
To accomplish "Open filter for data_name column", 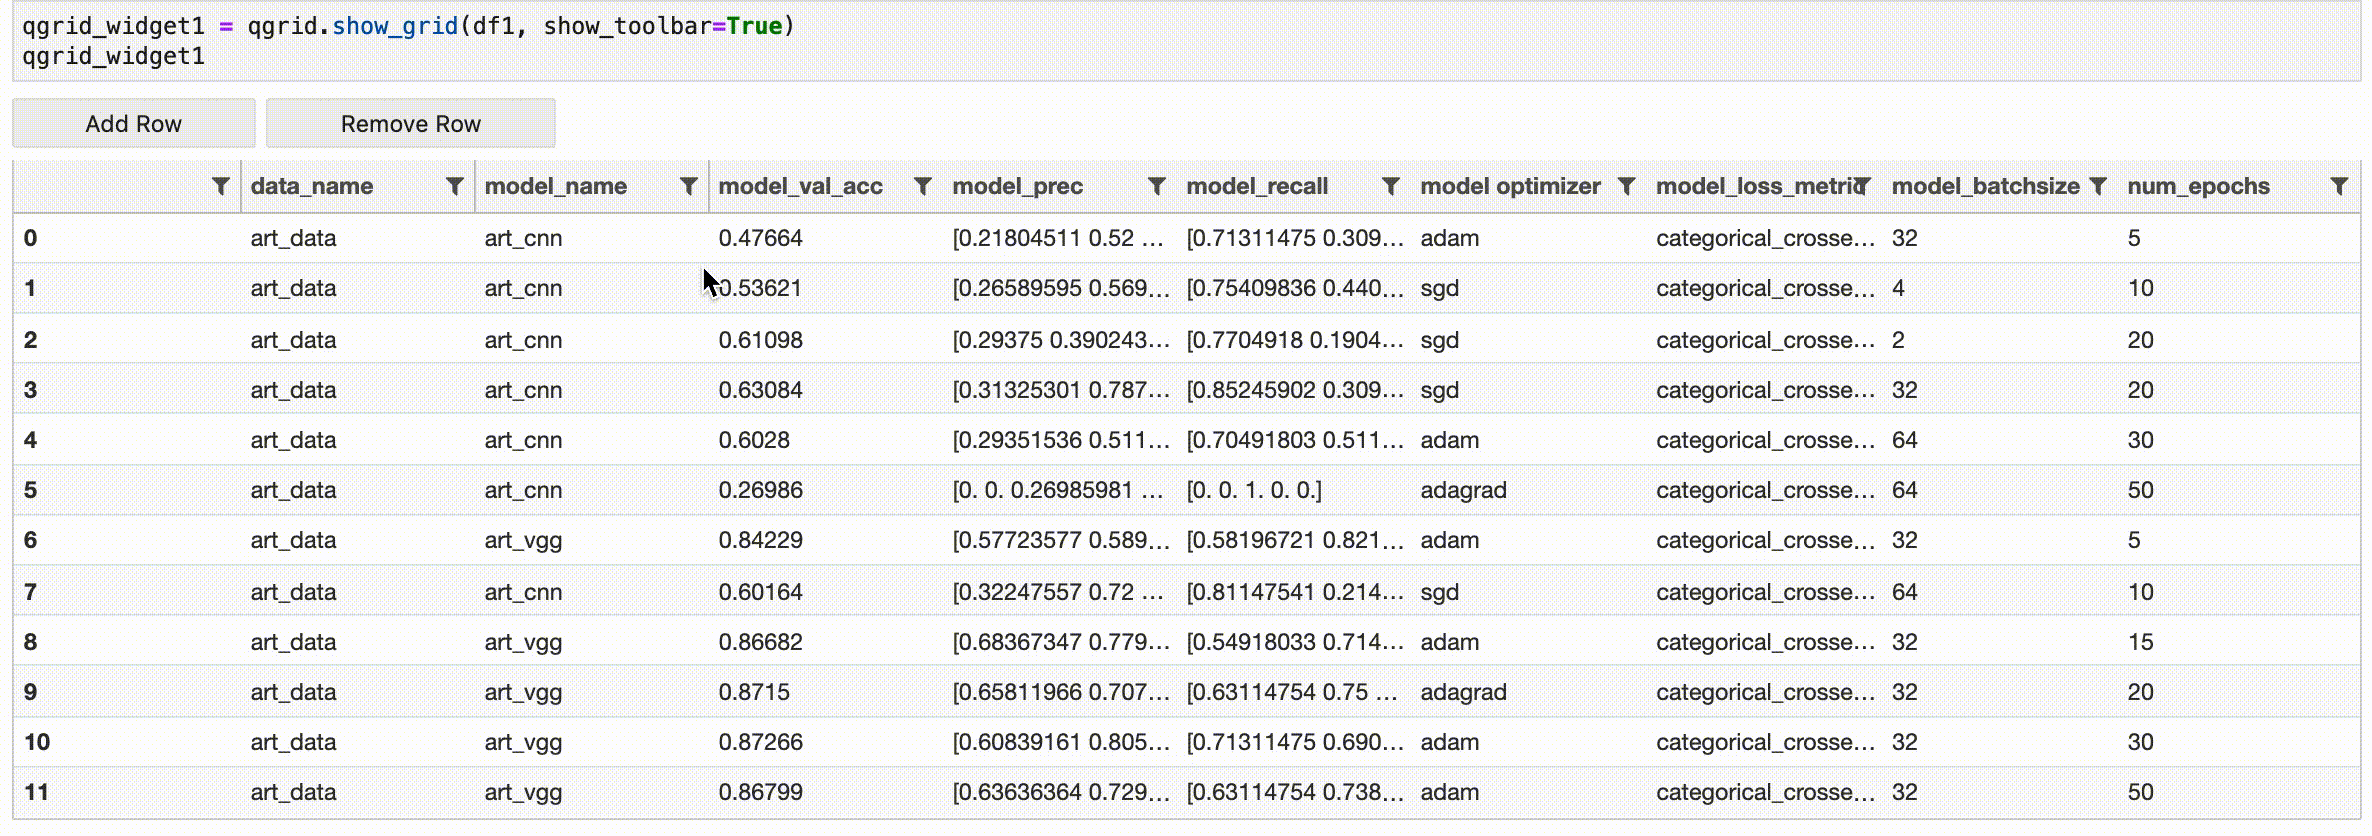I will 454,186.
